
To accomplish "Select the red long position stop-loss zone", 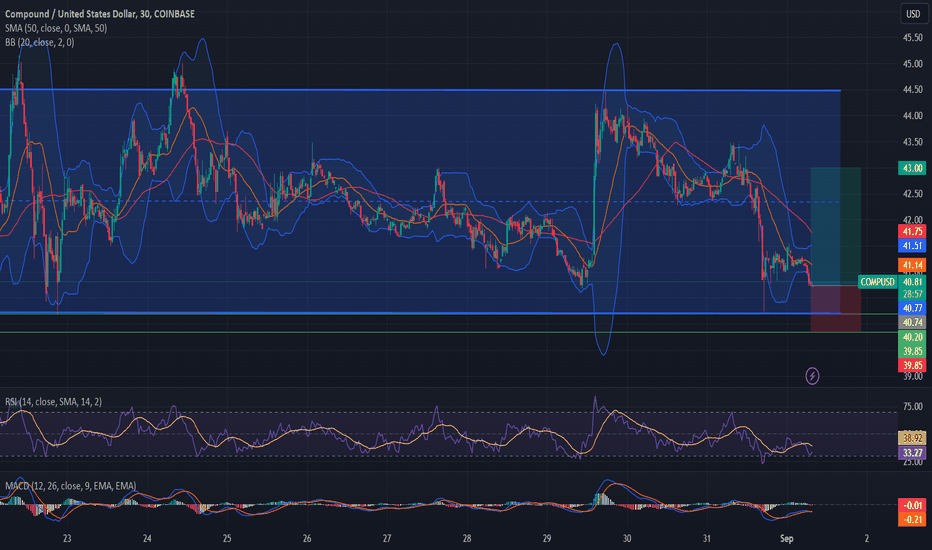I will pos(836,309).
